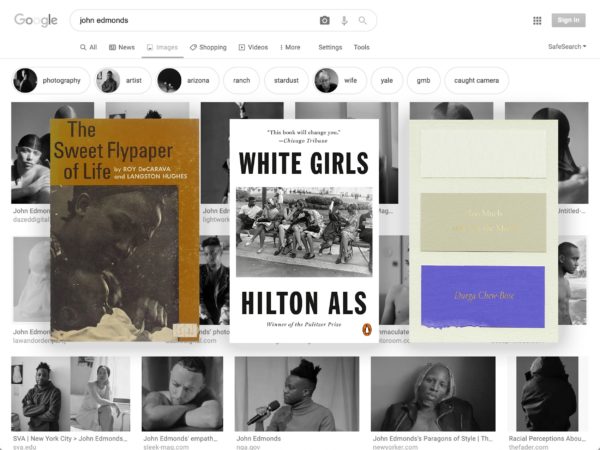The width and height of the screenshot is (600, 450).
Task: Open the Google apps grid
Action: pyautogui.click(x=537, y=21)
